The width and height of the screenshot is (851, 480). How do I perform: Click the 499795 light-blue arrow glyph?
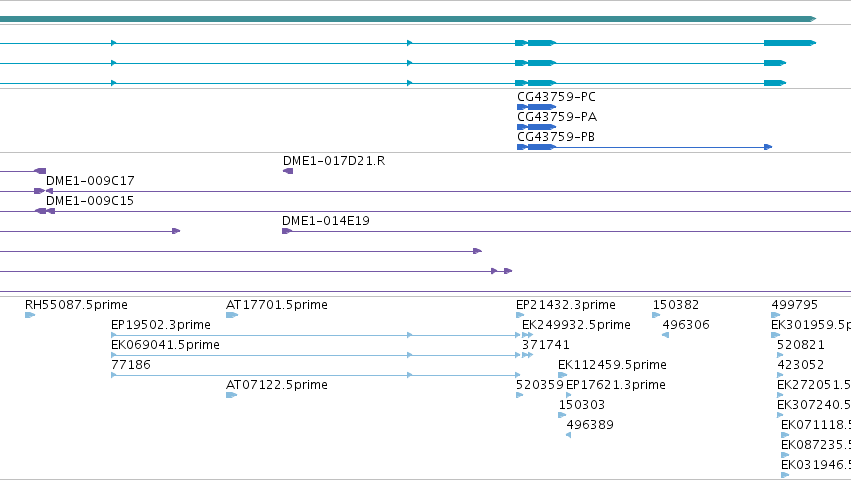tap(776, 315)
